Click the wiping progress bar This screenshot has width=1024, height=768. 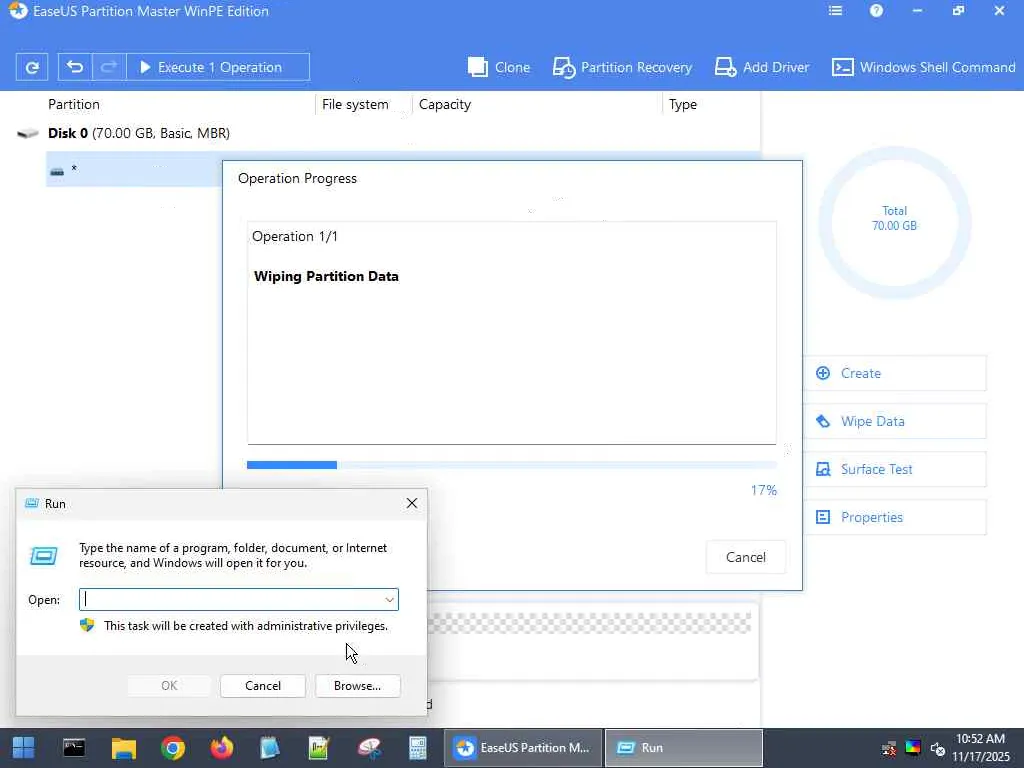[512, 465]
